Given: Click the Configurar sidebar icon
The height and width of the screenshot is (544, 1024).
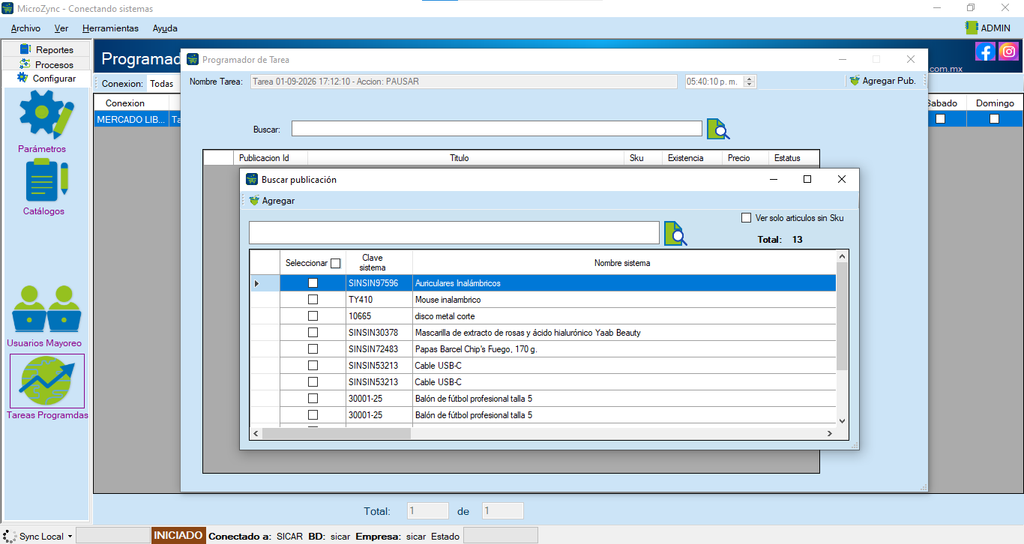Looking at the screenshot, I should (23, 78).
